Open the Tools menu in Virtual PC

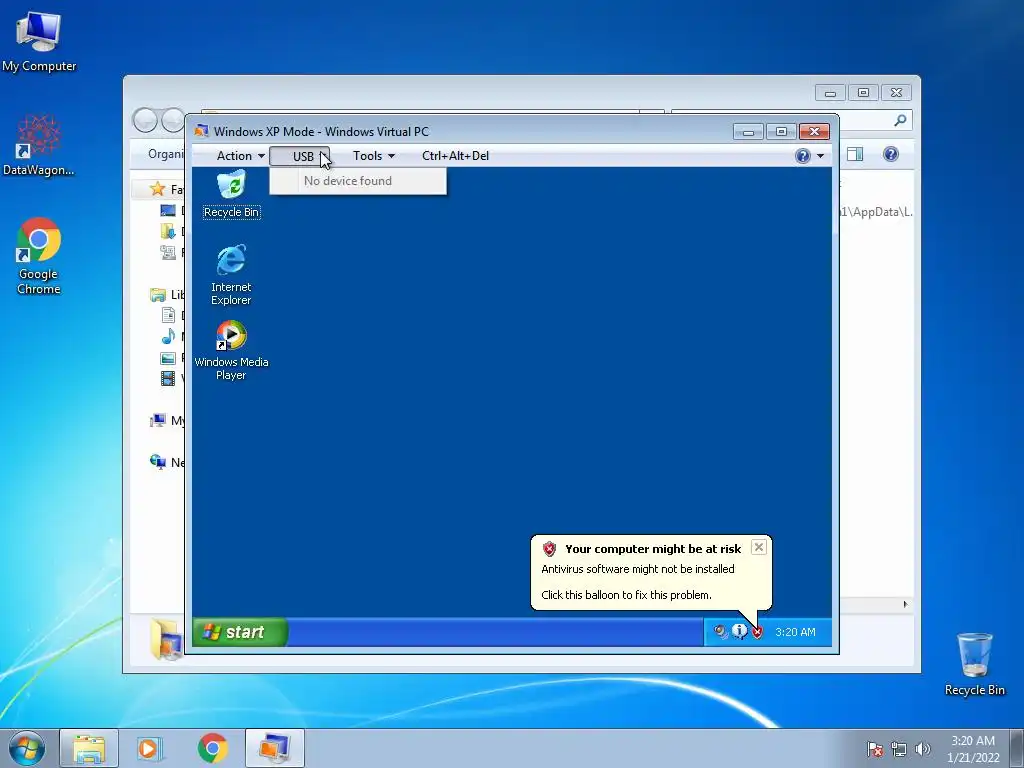374,155
